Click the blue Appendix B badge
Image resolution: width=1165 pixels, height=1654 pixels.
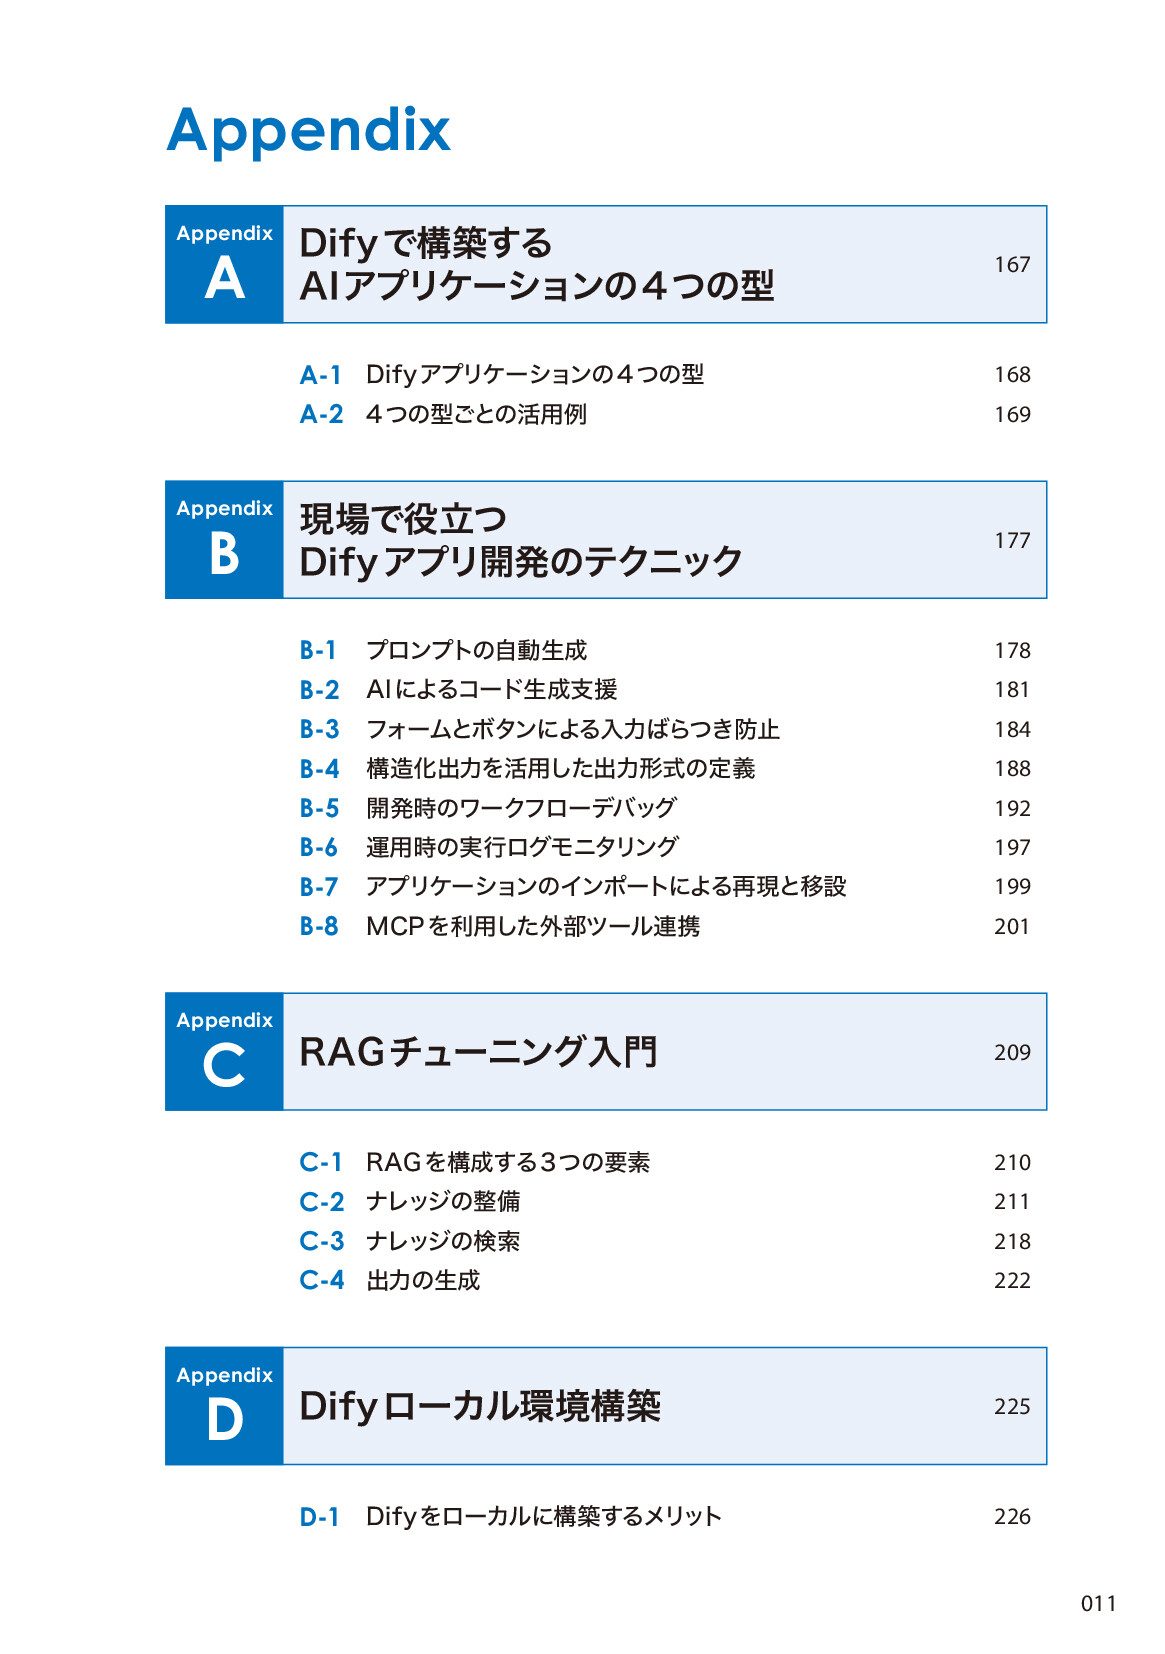point(224,540)
